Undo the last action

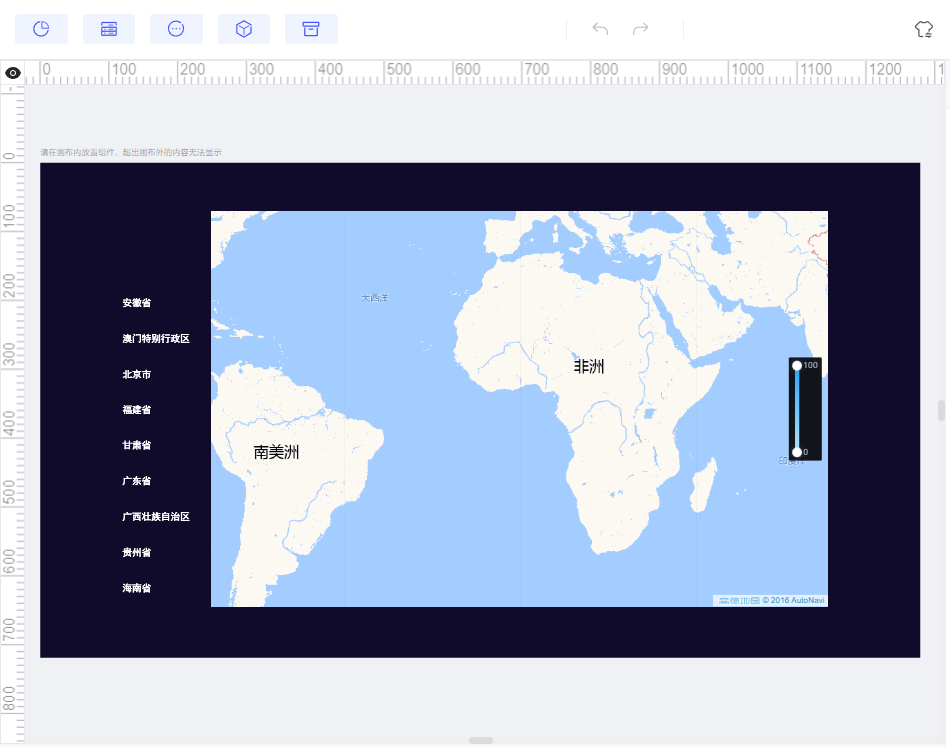pos(600,28)
